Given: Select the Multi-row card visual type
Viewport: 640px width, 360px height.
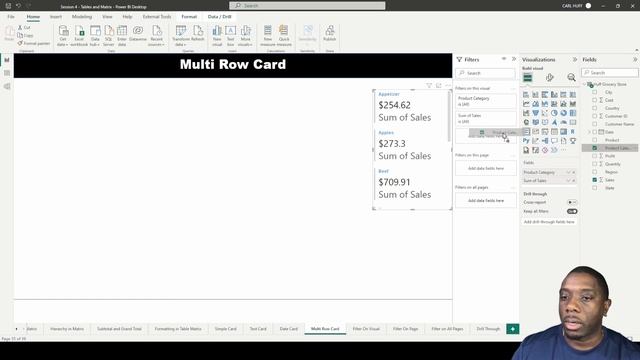Looking at the screenshot, I should (x=526, y=131).
